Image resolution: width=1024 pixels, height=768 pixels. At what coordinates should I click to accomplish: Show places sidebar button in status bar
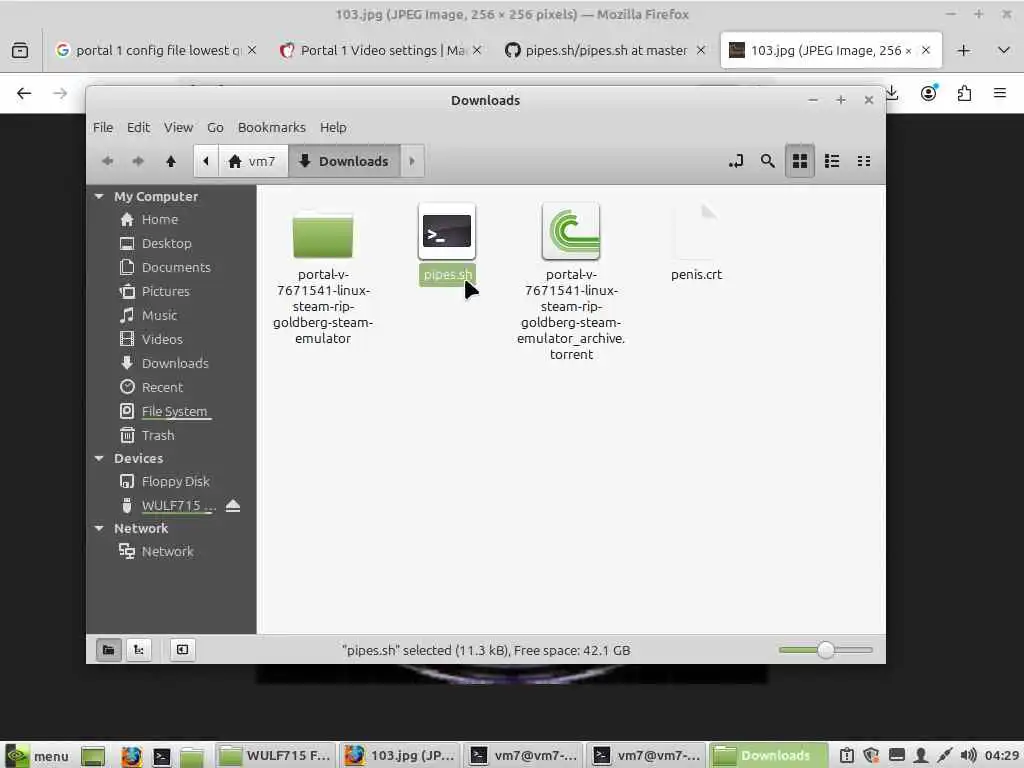tap(108, 650)
